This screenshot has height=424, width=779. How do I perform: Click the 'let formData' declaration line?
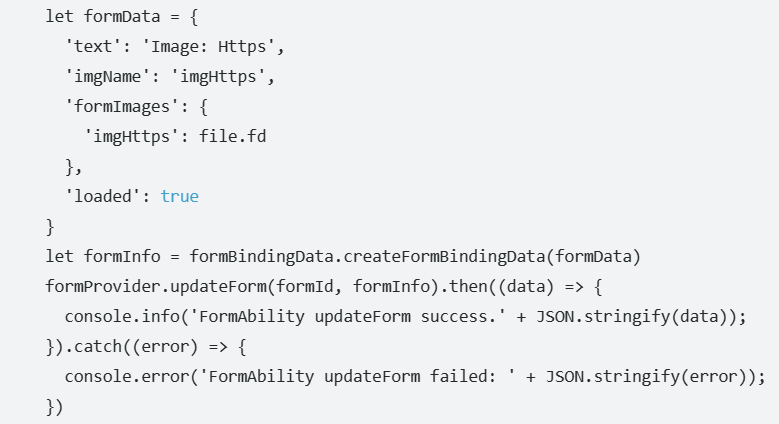(x=122, y=16)
